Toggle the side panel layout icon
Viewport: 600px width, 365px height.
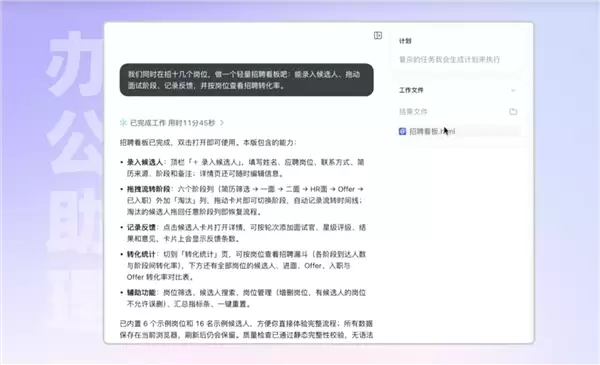click(x=378, y=36)
